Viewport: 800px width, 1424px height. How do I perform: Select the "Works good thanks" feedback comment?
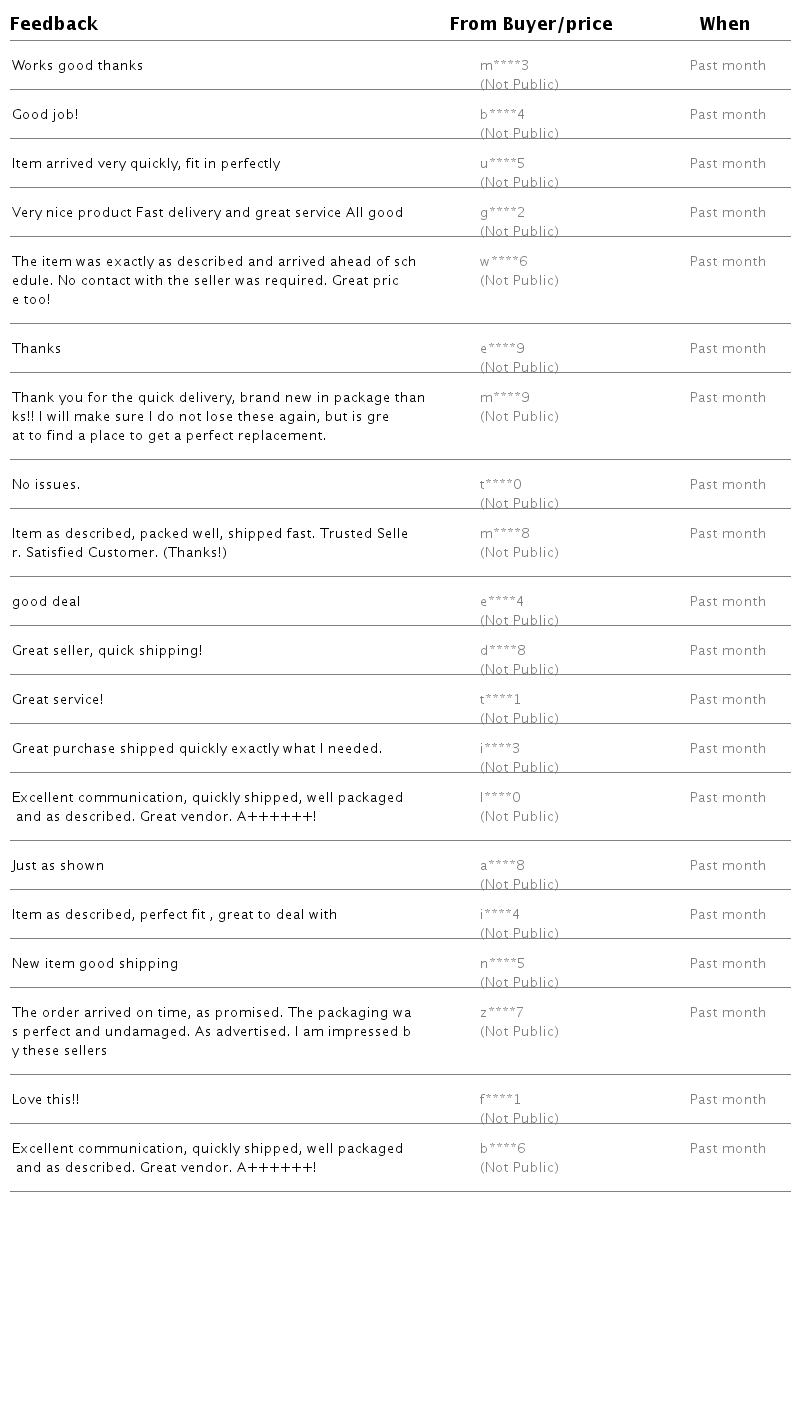point(78,66)
